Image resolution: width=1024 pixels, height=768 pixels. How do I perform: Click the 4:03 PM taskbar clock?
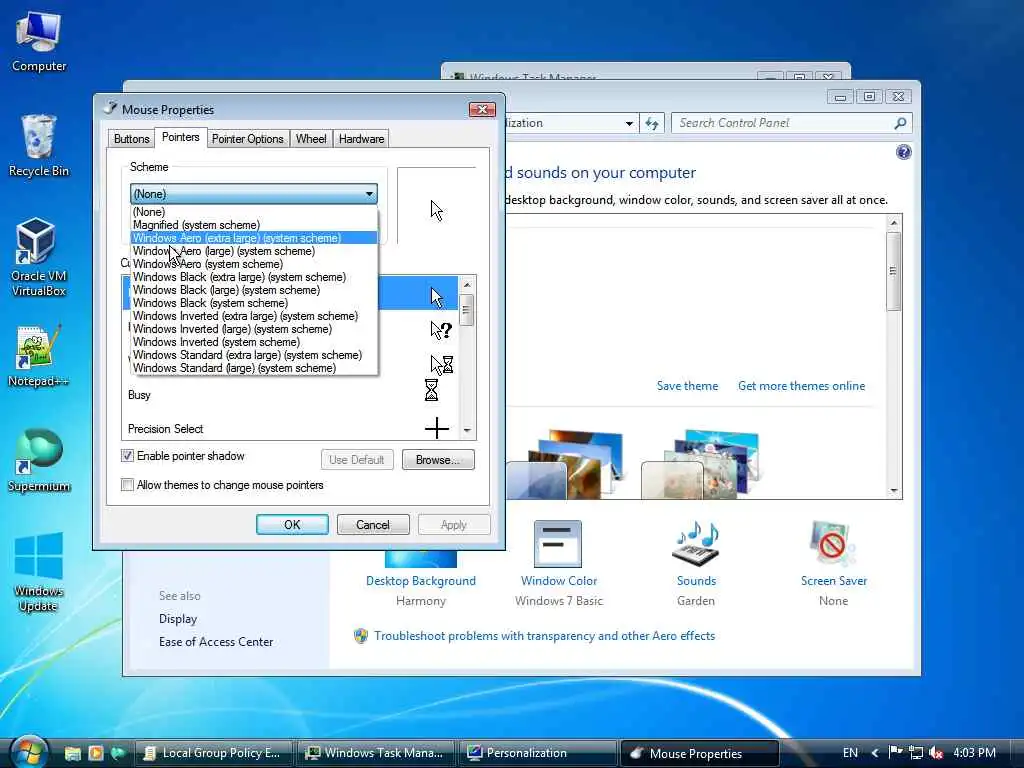point(974,753)
